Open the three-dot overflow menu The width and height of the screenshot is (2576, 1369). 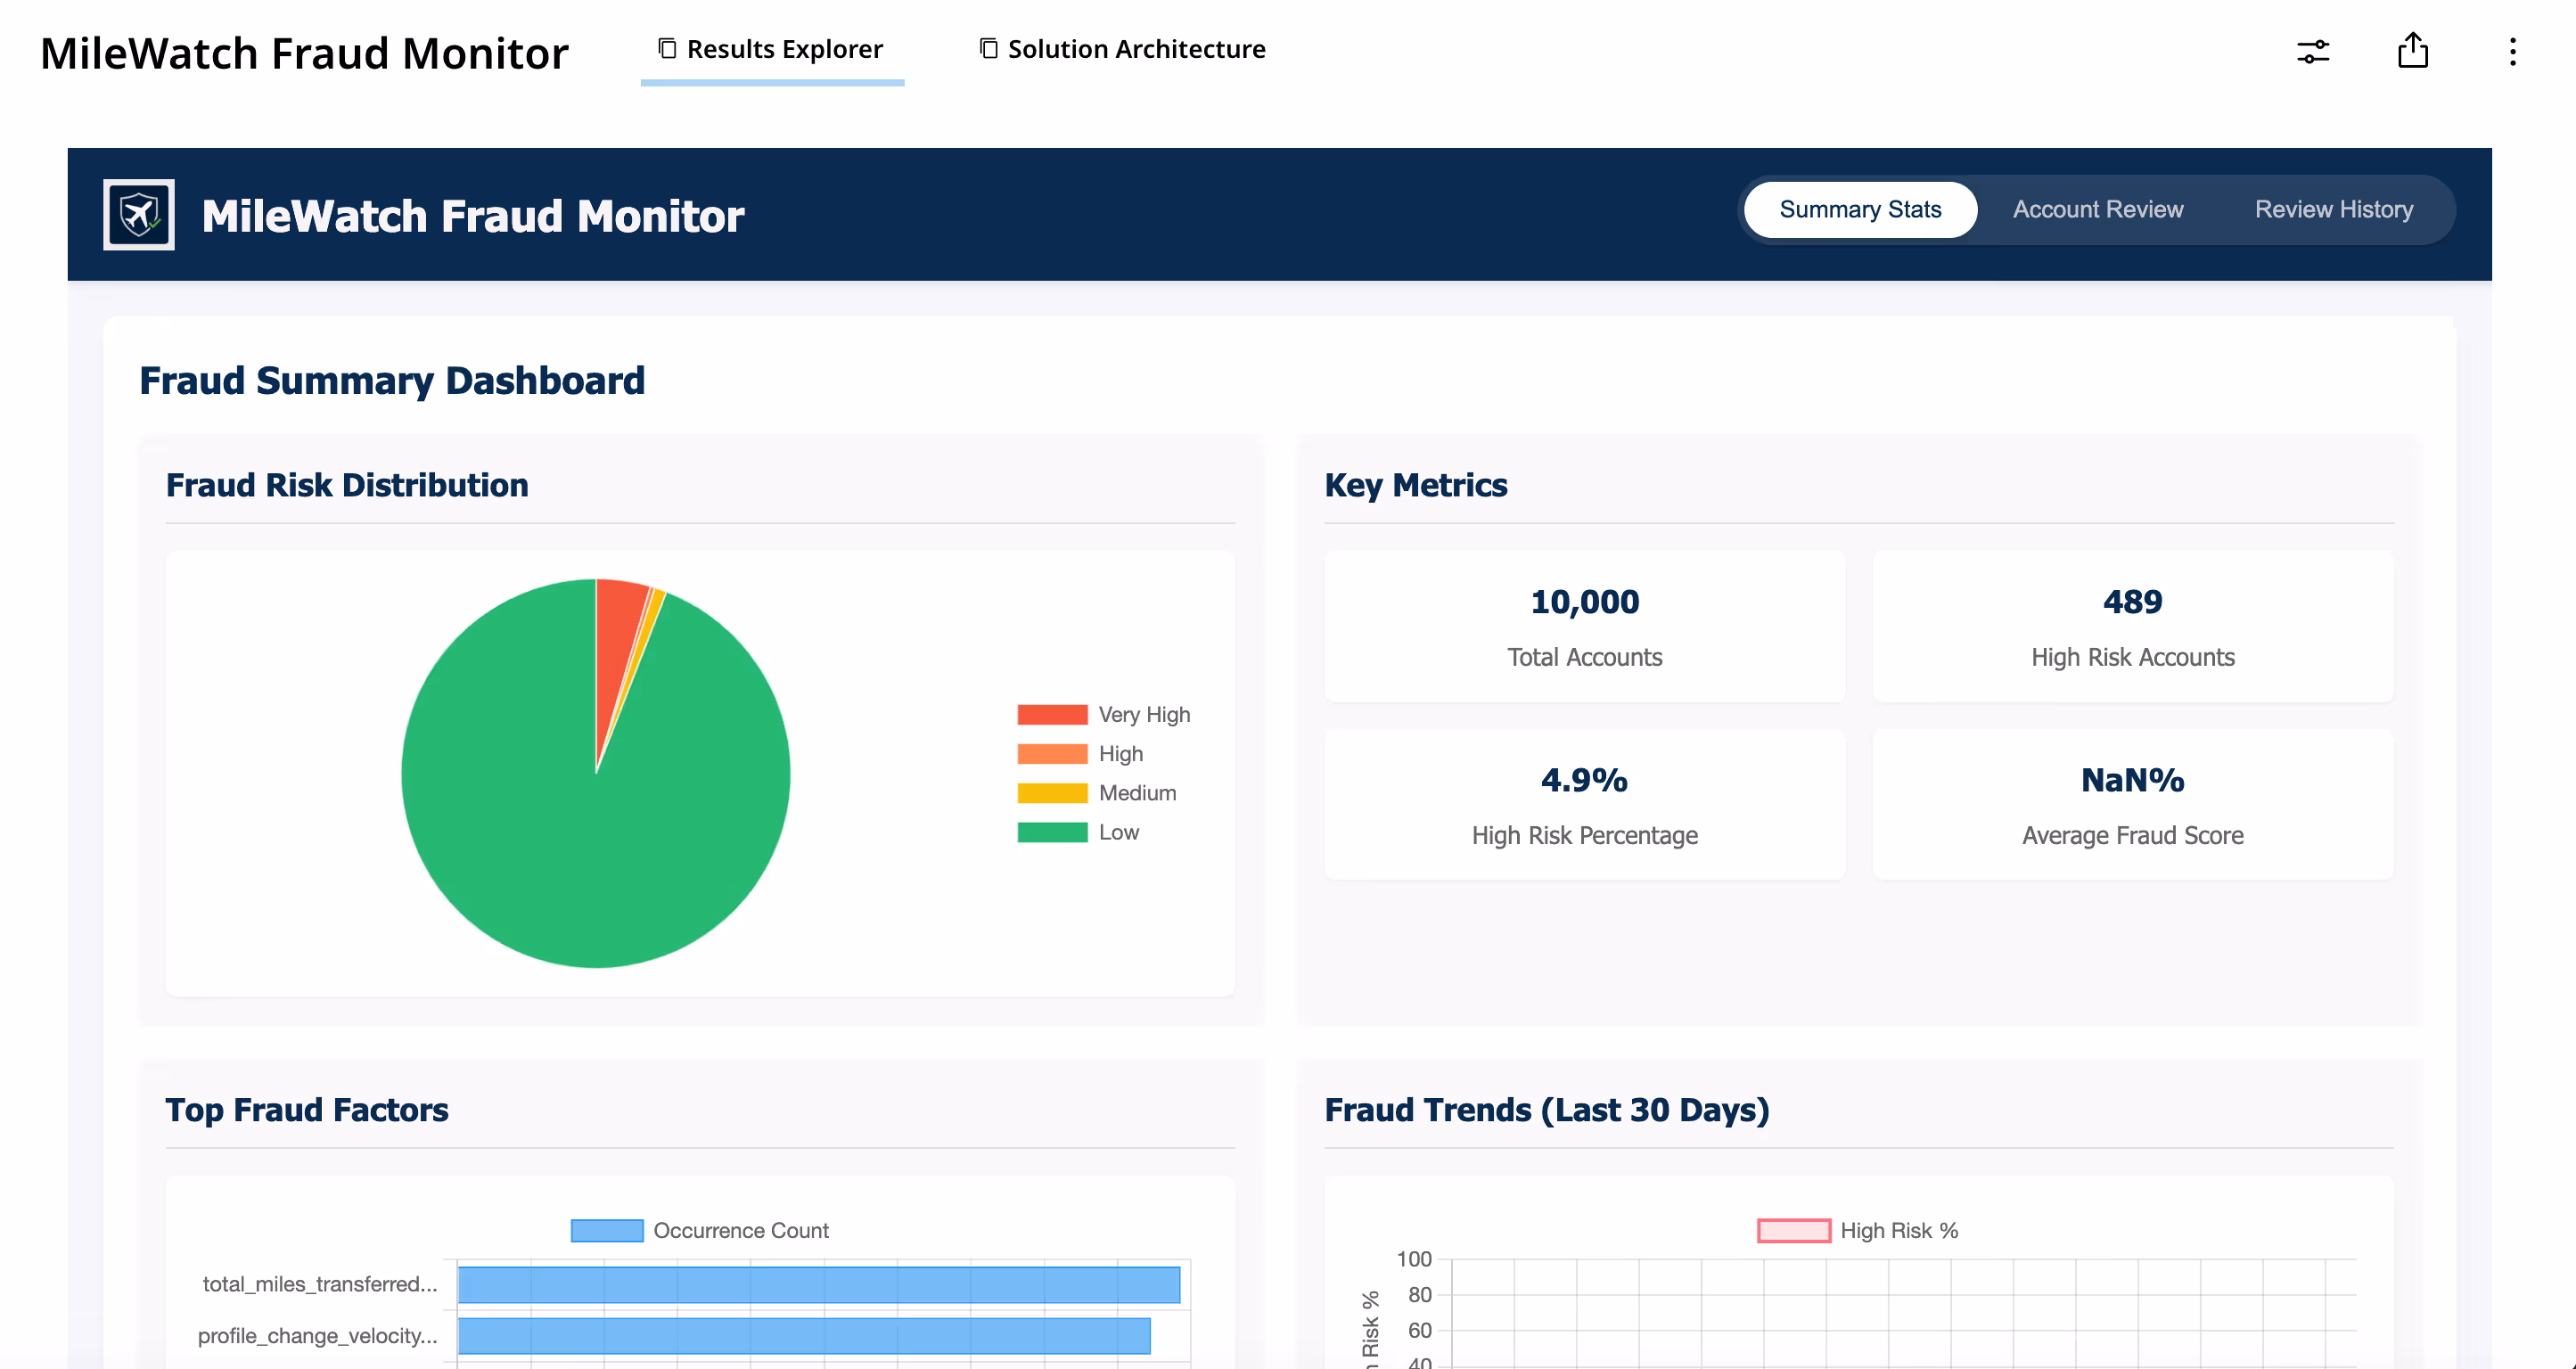[2512, 52]
